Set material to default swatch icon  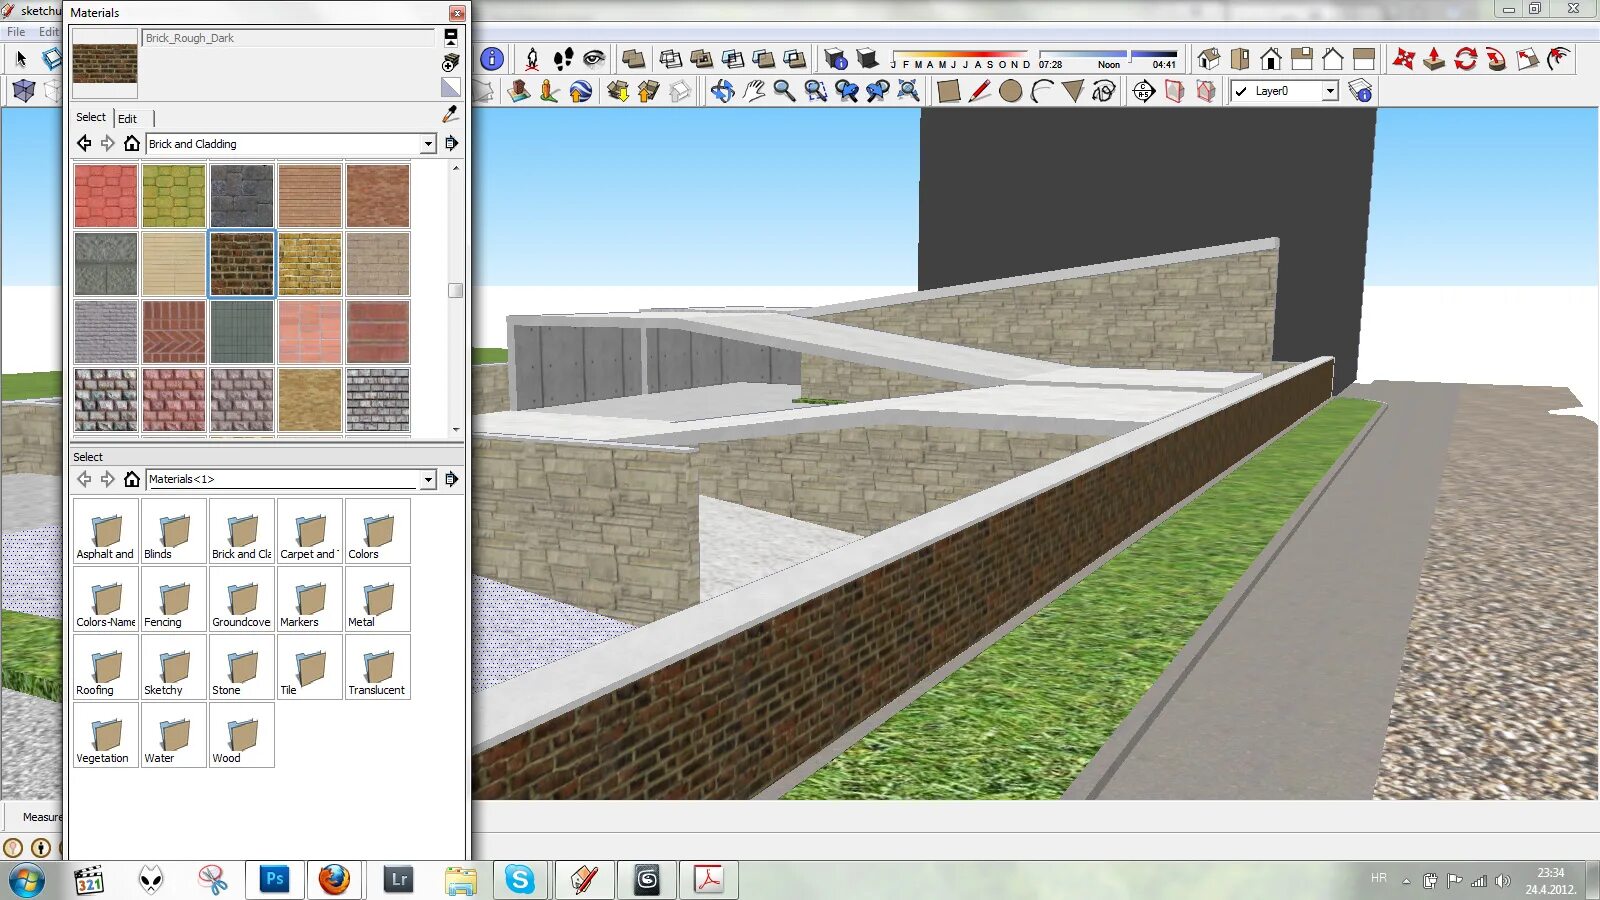(x=451, y=88)
